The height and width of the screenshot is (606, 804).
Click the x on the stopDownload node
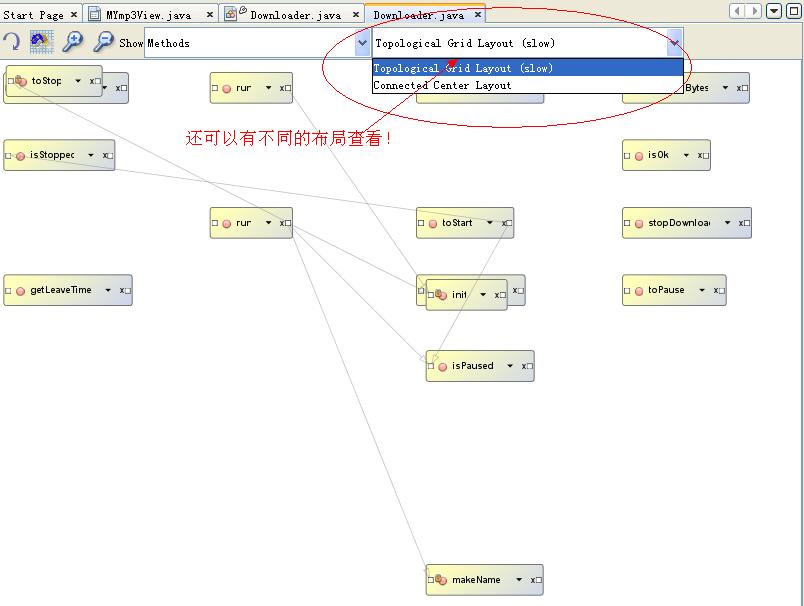[741, 223]
